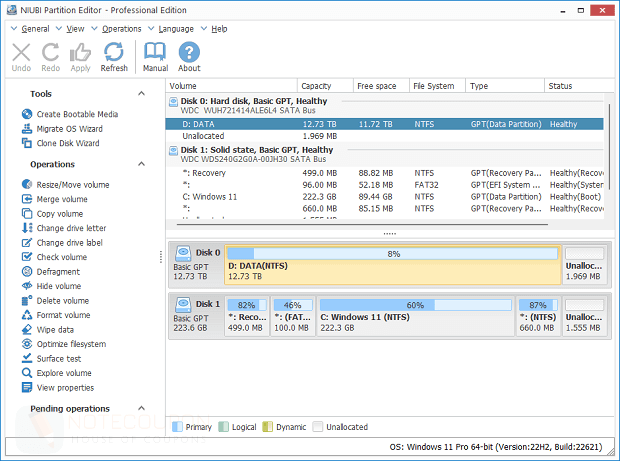Click the Disk 1 Basic GPT label in map

[197, 316]
